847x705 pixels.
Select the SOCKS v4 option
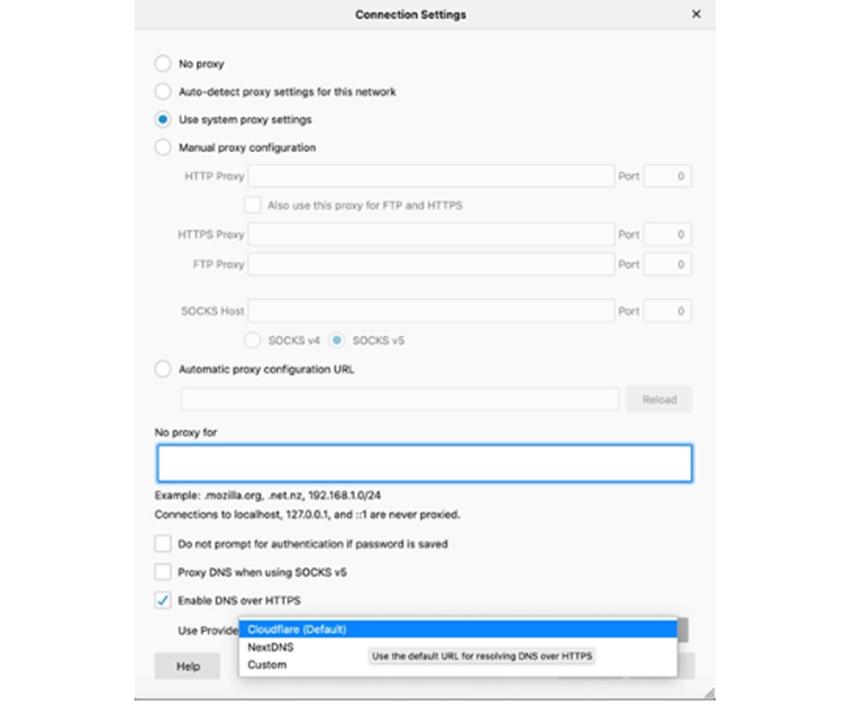[253, 340]
